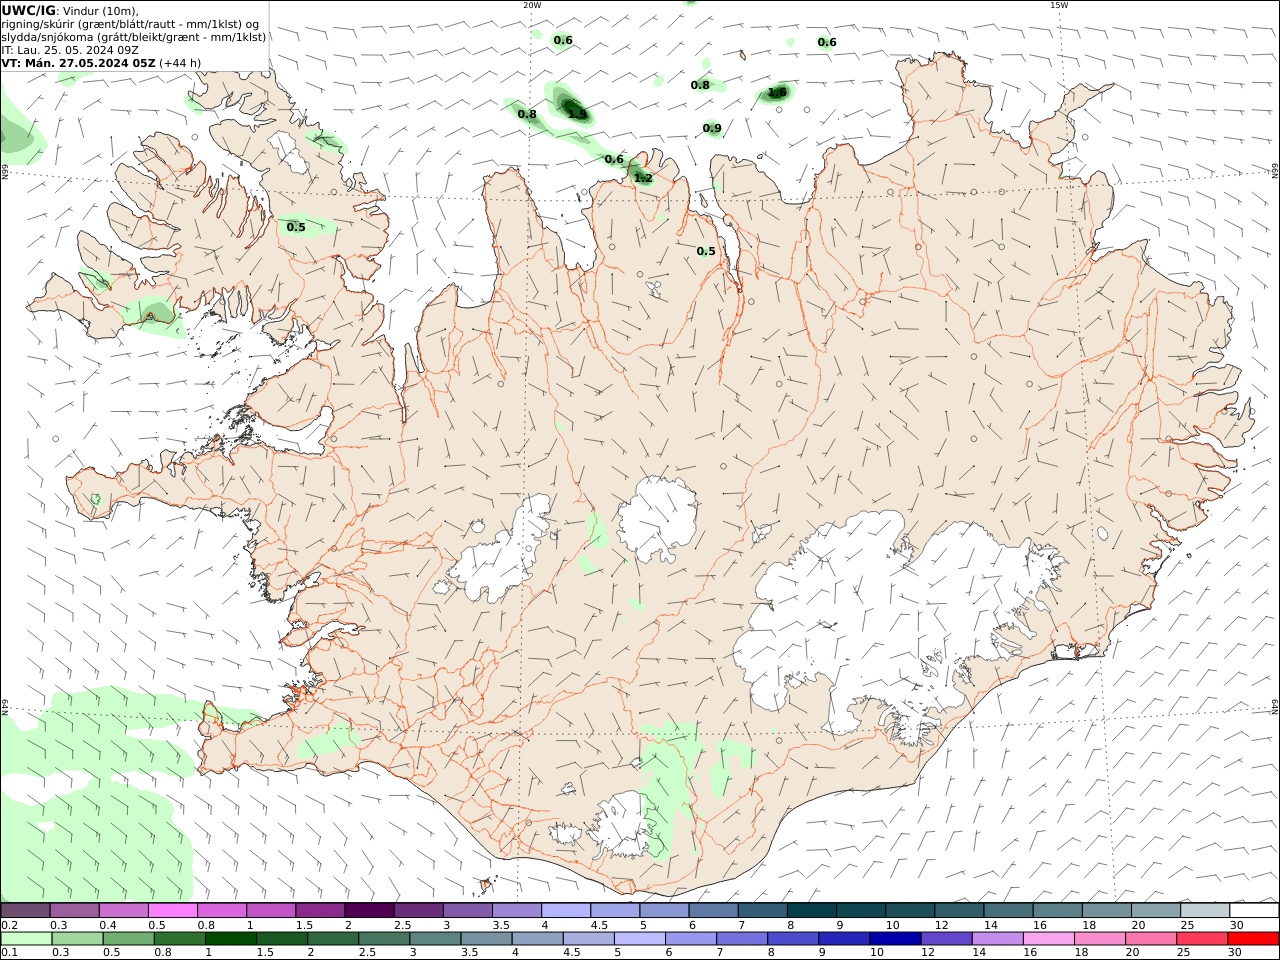The width and height of the screenshot is (1280, 960).
Task: Click the 0.6 value just below the 20W label
Action: 563,40
